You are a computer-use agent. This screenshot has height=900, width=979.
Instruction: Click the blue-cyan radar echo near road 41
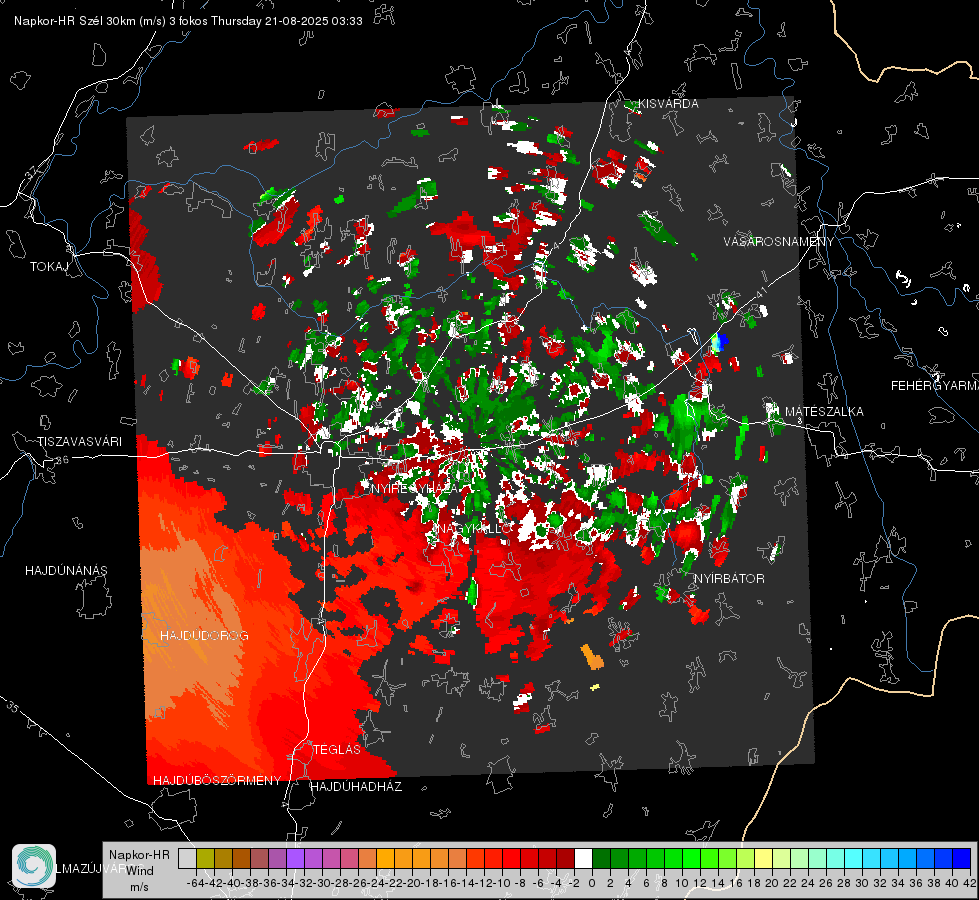(x=720, y=342)
